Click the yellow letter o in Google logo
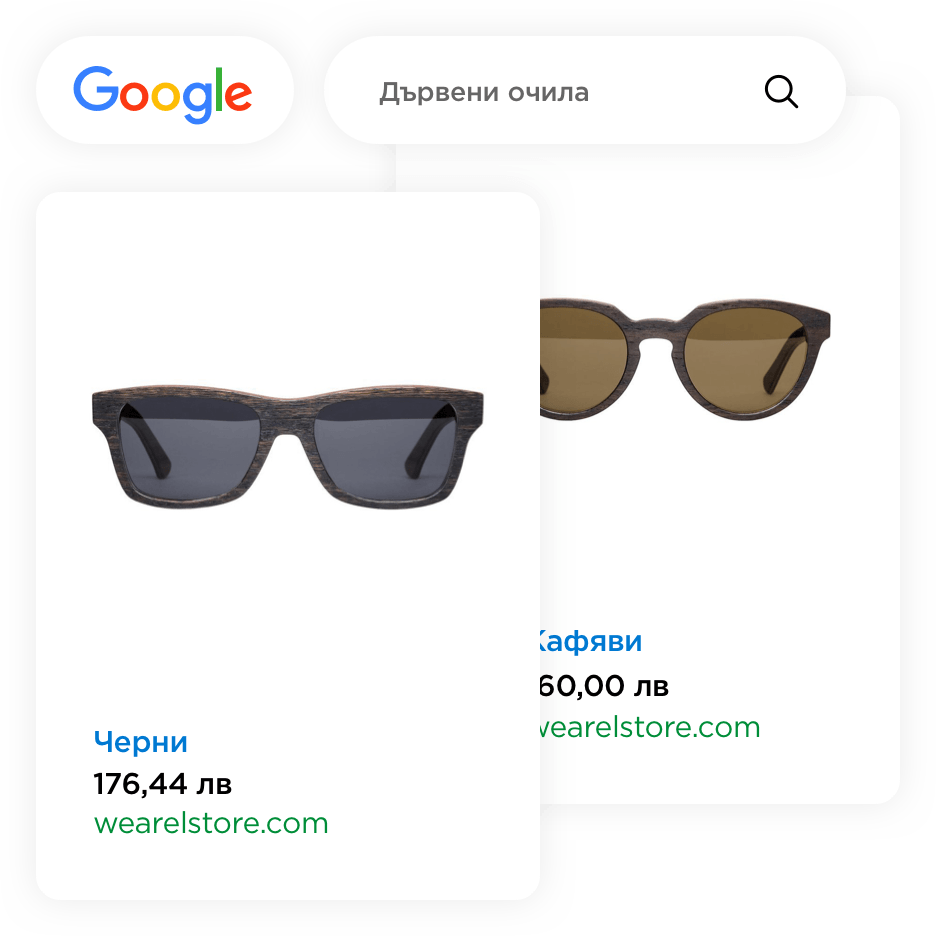This screenshot has height=936, width=936. (165, 96)
